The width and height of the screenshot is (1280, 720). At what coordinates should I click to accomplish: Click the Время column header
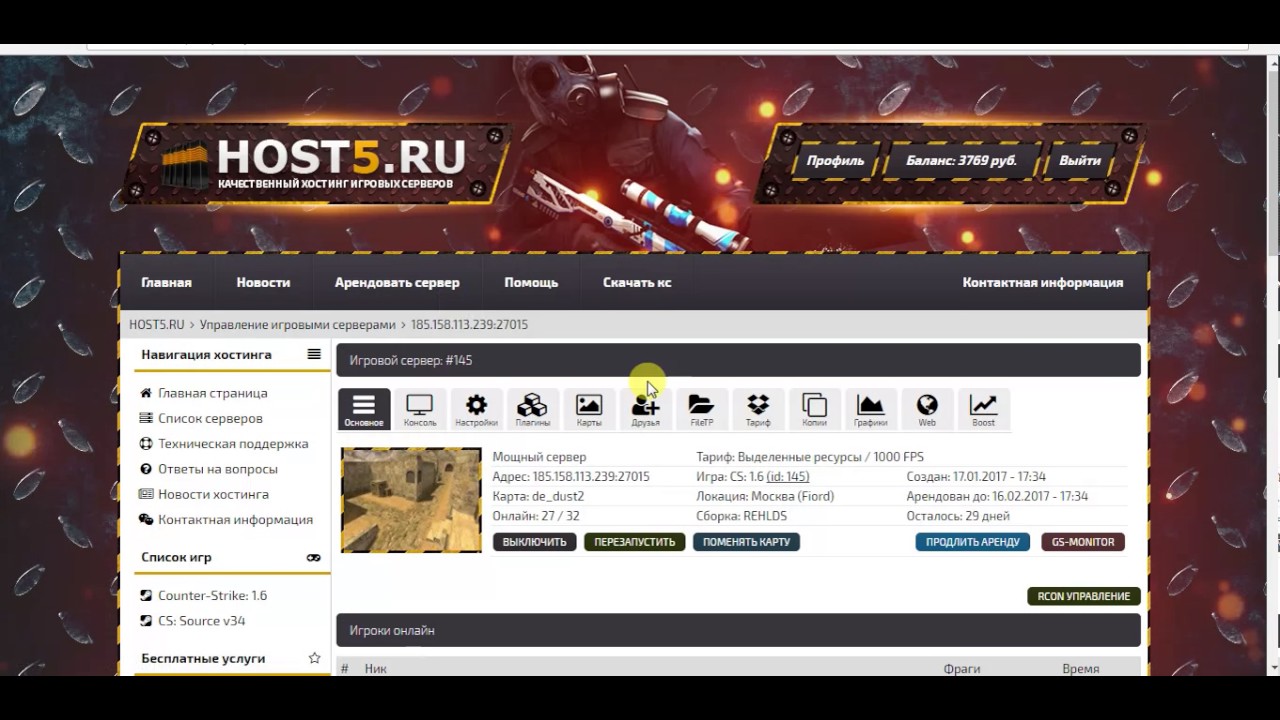[x=1081, y=669]
